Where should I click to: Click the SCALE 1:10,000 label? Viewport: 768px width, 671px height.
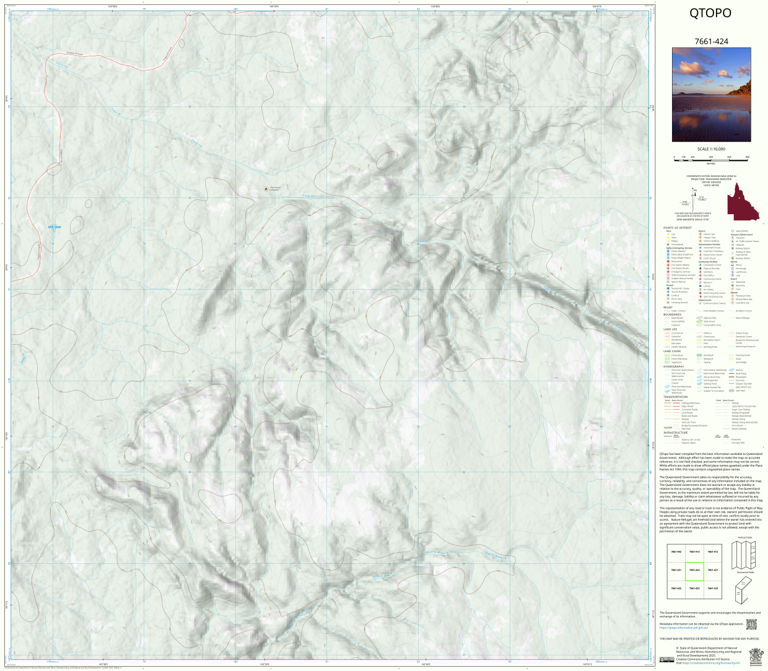tap(711, 149)
